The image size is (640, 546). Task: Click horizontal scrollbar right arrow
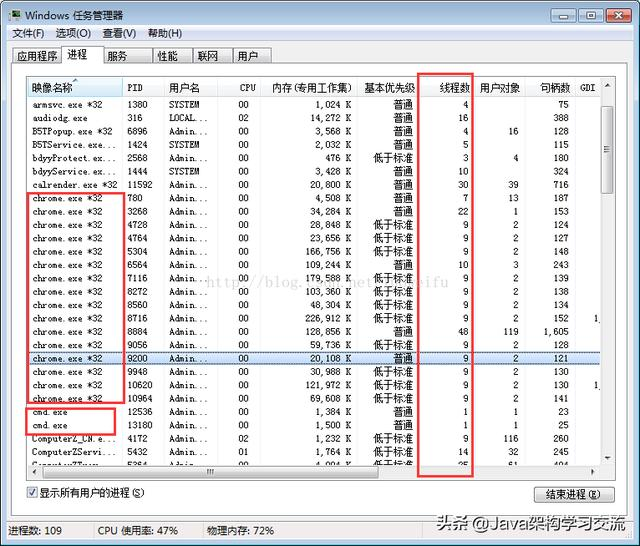[x=593, y=472]
